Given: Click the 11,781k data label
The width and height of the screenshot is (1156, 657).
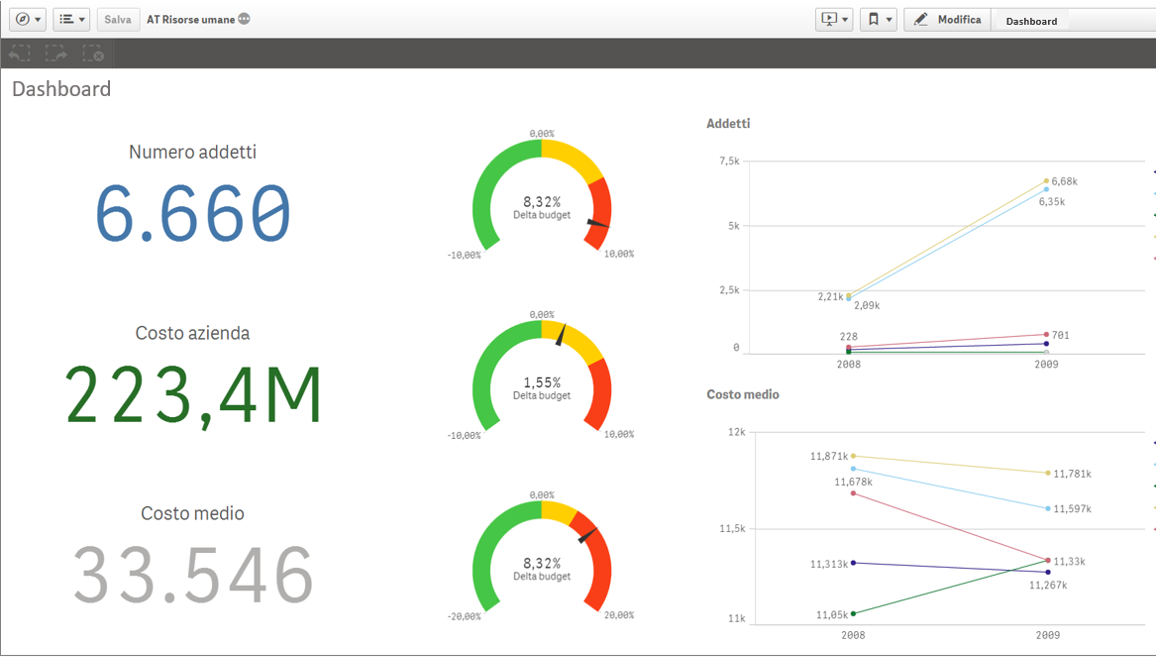Looking at the screenshot, I should coord(1073,474).
